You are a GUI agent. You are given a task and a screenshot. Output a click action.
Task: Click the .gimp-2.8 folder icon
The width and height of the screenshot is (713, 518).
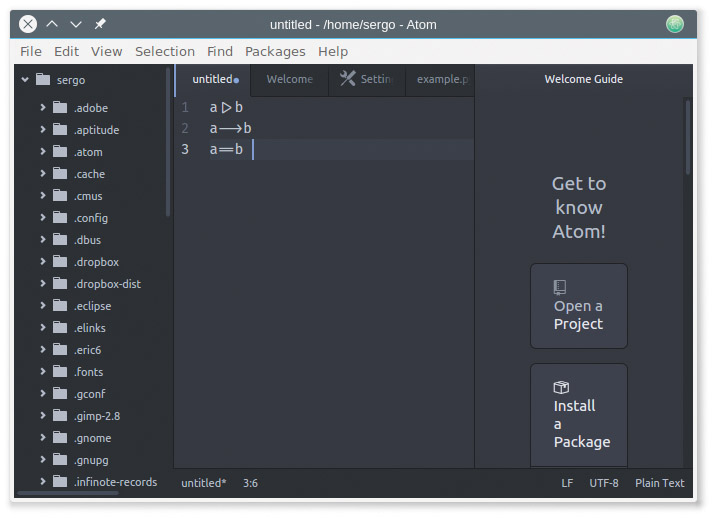60,415
